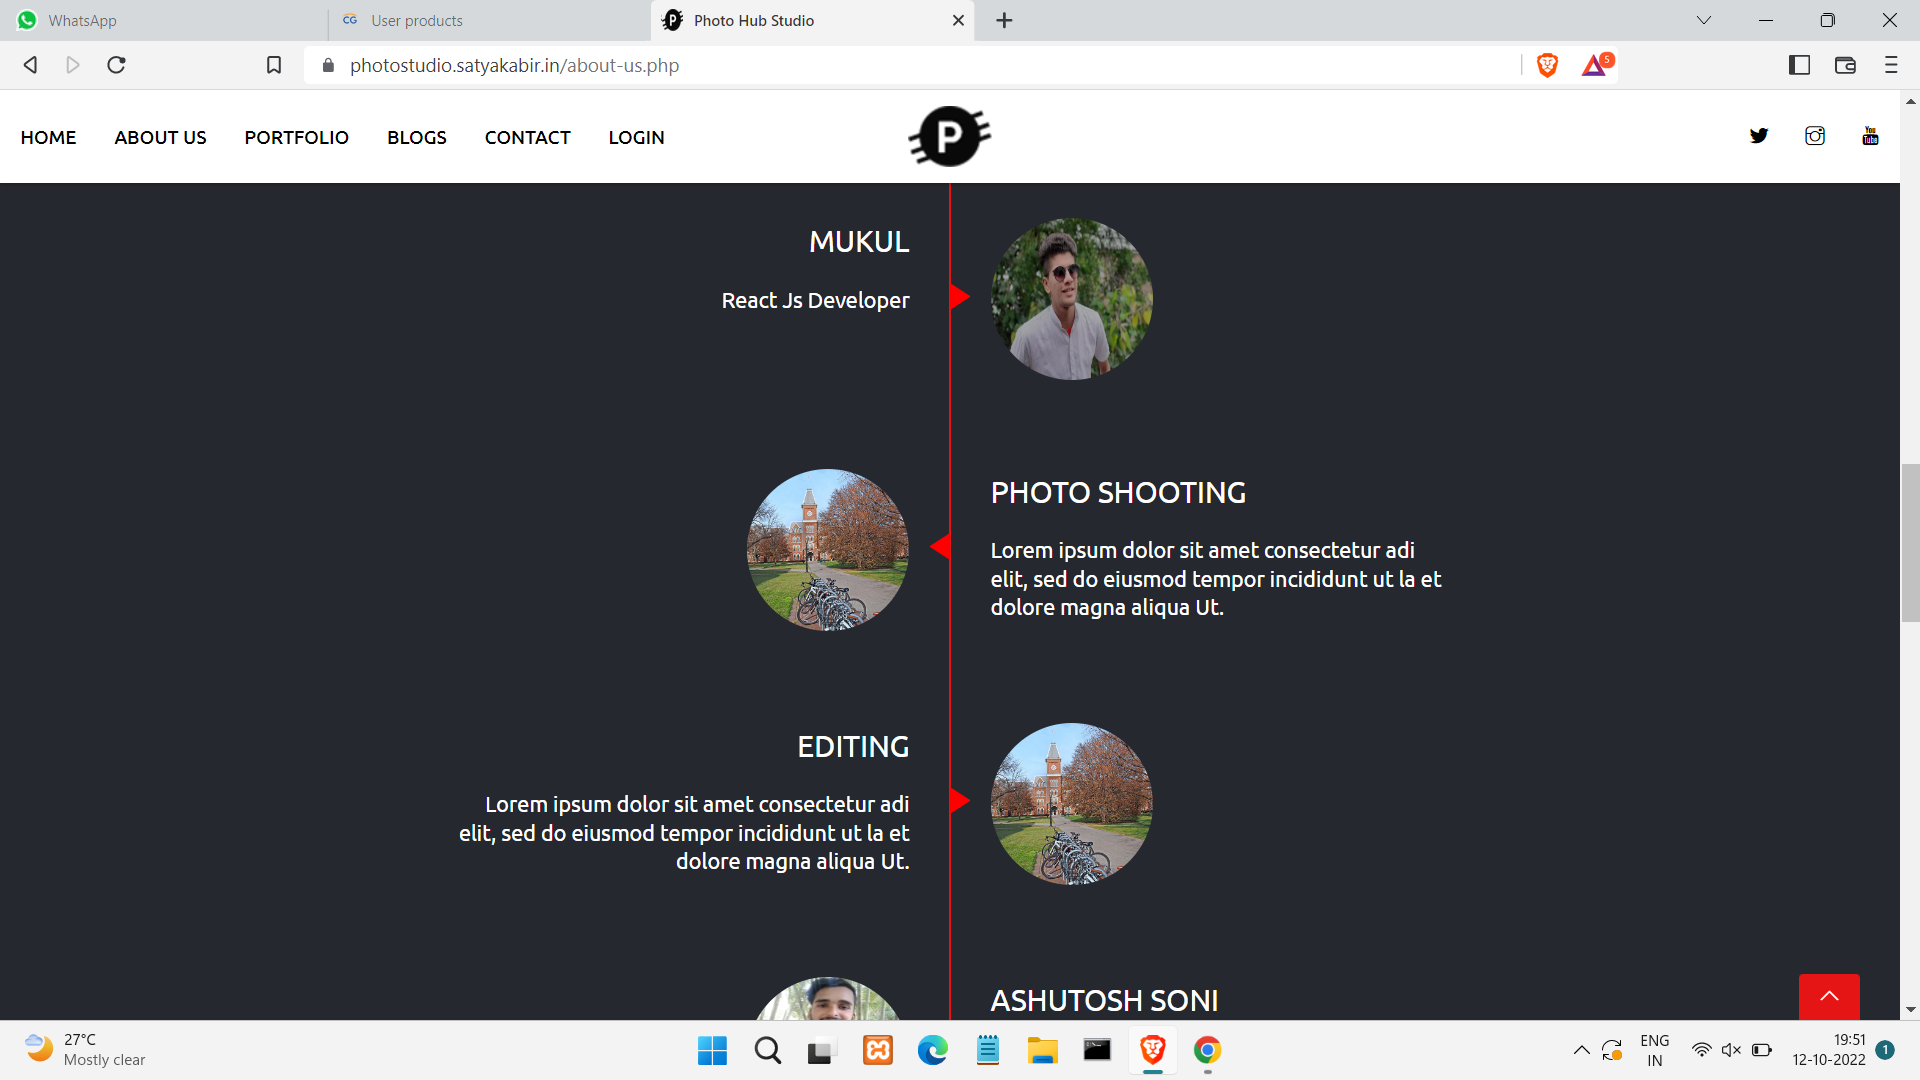
Task: Click the Brave browser taskbar icon
Action: pyautogui.click(x=1152, y=1050)
